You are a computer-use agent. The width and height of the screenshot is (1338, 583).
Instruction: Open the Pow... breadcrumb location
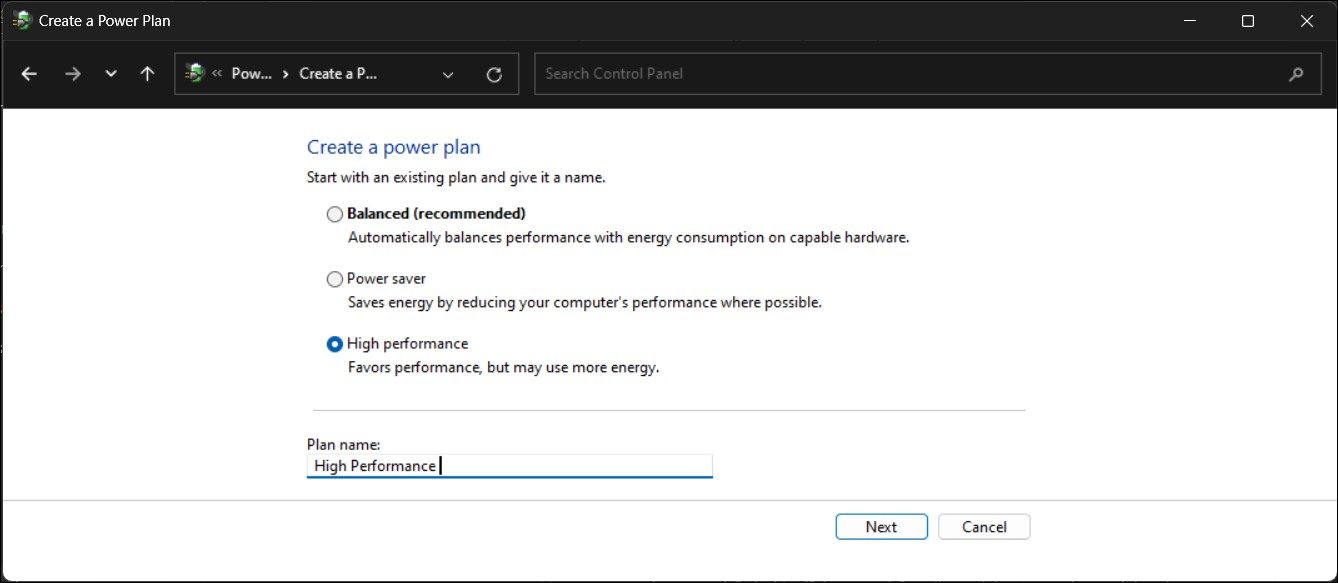pos(251,73)
